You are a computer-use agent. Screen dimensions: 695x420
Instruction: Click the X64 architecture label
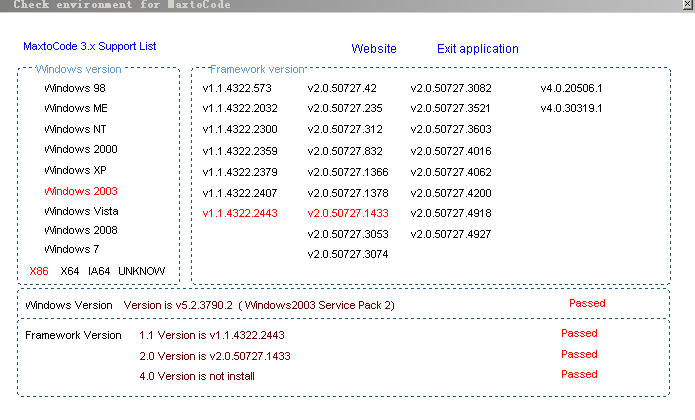(x=70, y=271)
